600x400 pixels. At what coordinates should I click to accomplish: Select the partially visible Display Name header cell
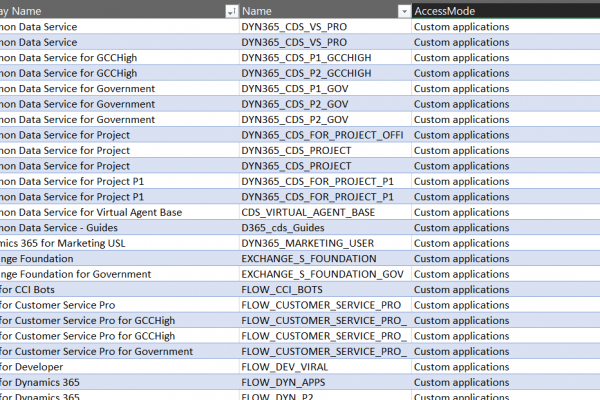tap(119, 11)
